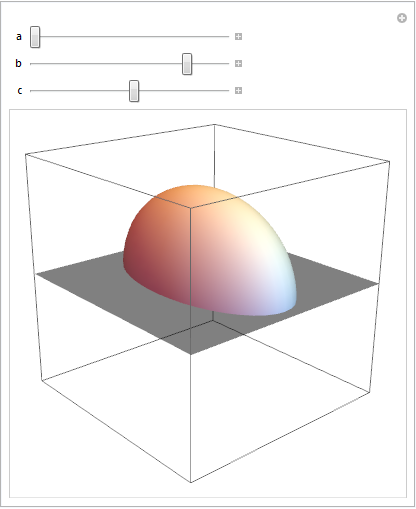This screenshot has width=416, height=509.
Task: Click the slider b thumb
Action: click(187, 64)
